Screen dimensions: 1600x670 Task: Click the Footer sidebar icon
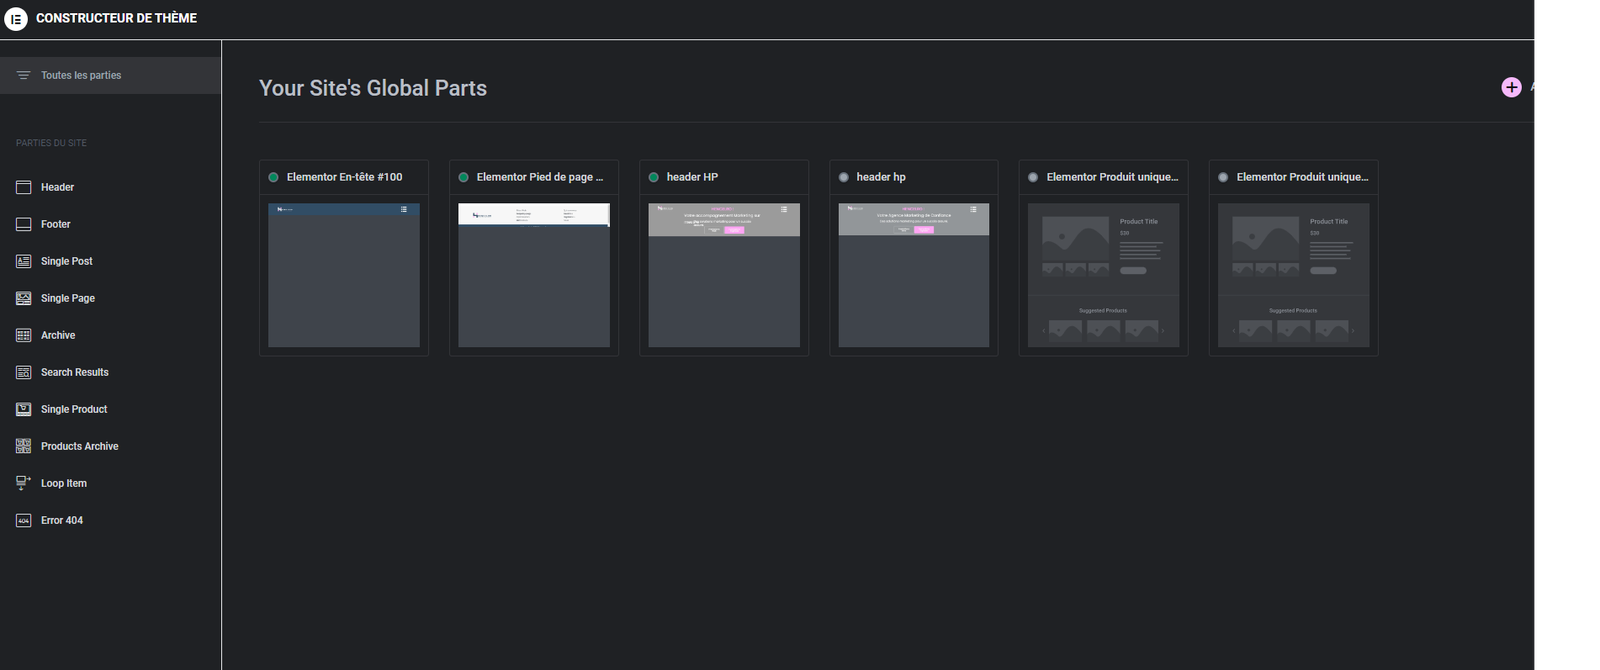coord(24,224)
